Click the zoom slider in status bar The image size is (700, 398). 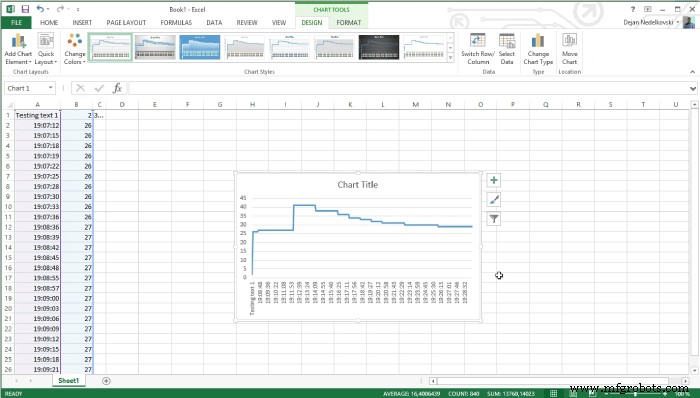(x=636, y=394)
